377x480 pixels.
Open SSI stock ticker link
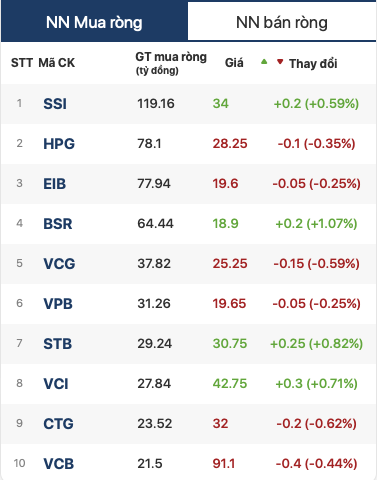55,104
